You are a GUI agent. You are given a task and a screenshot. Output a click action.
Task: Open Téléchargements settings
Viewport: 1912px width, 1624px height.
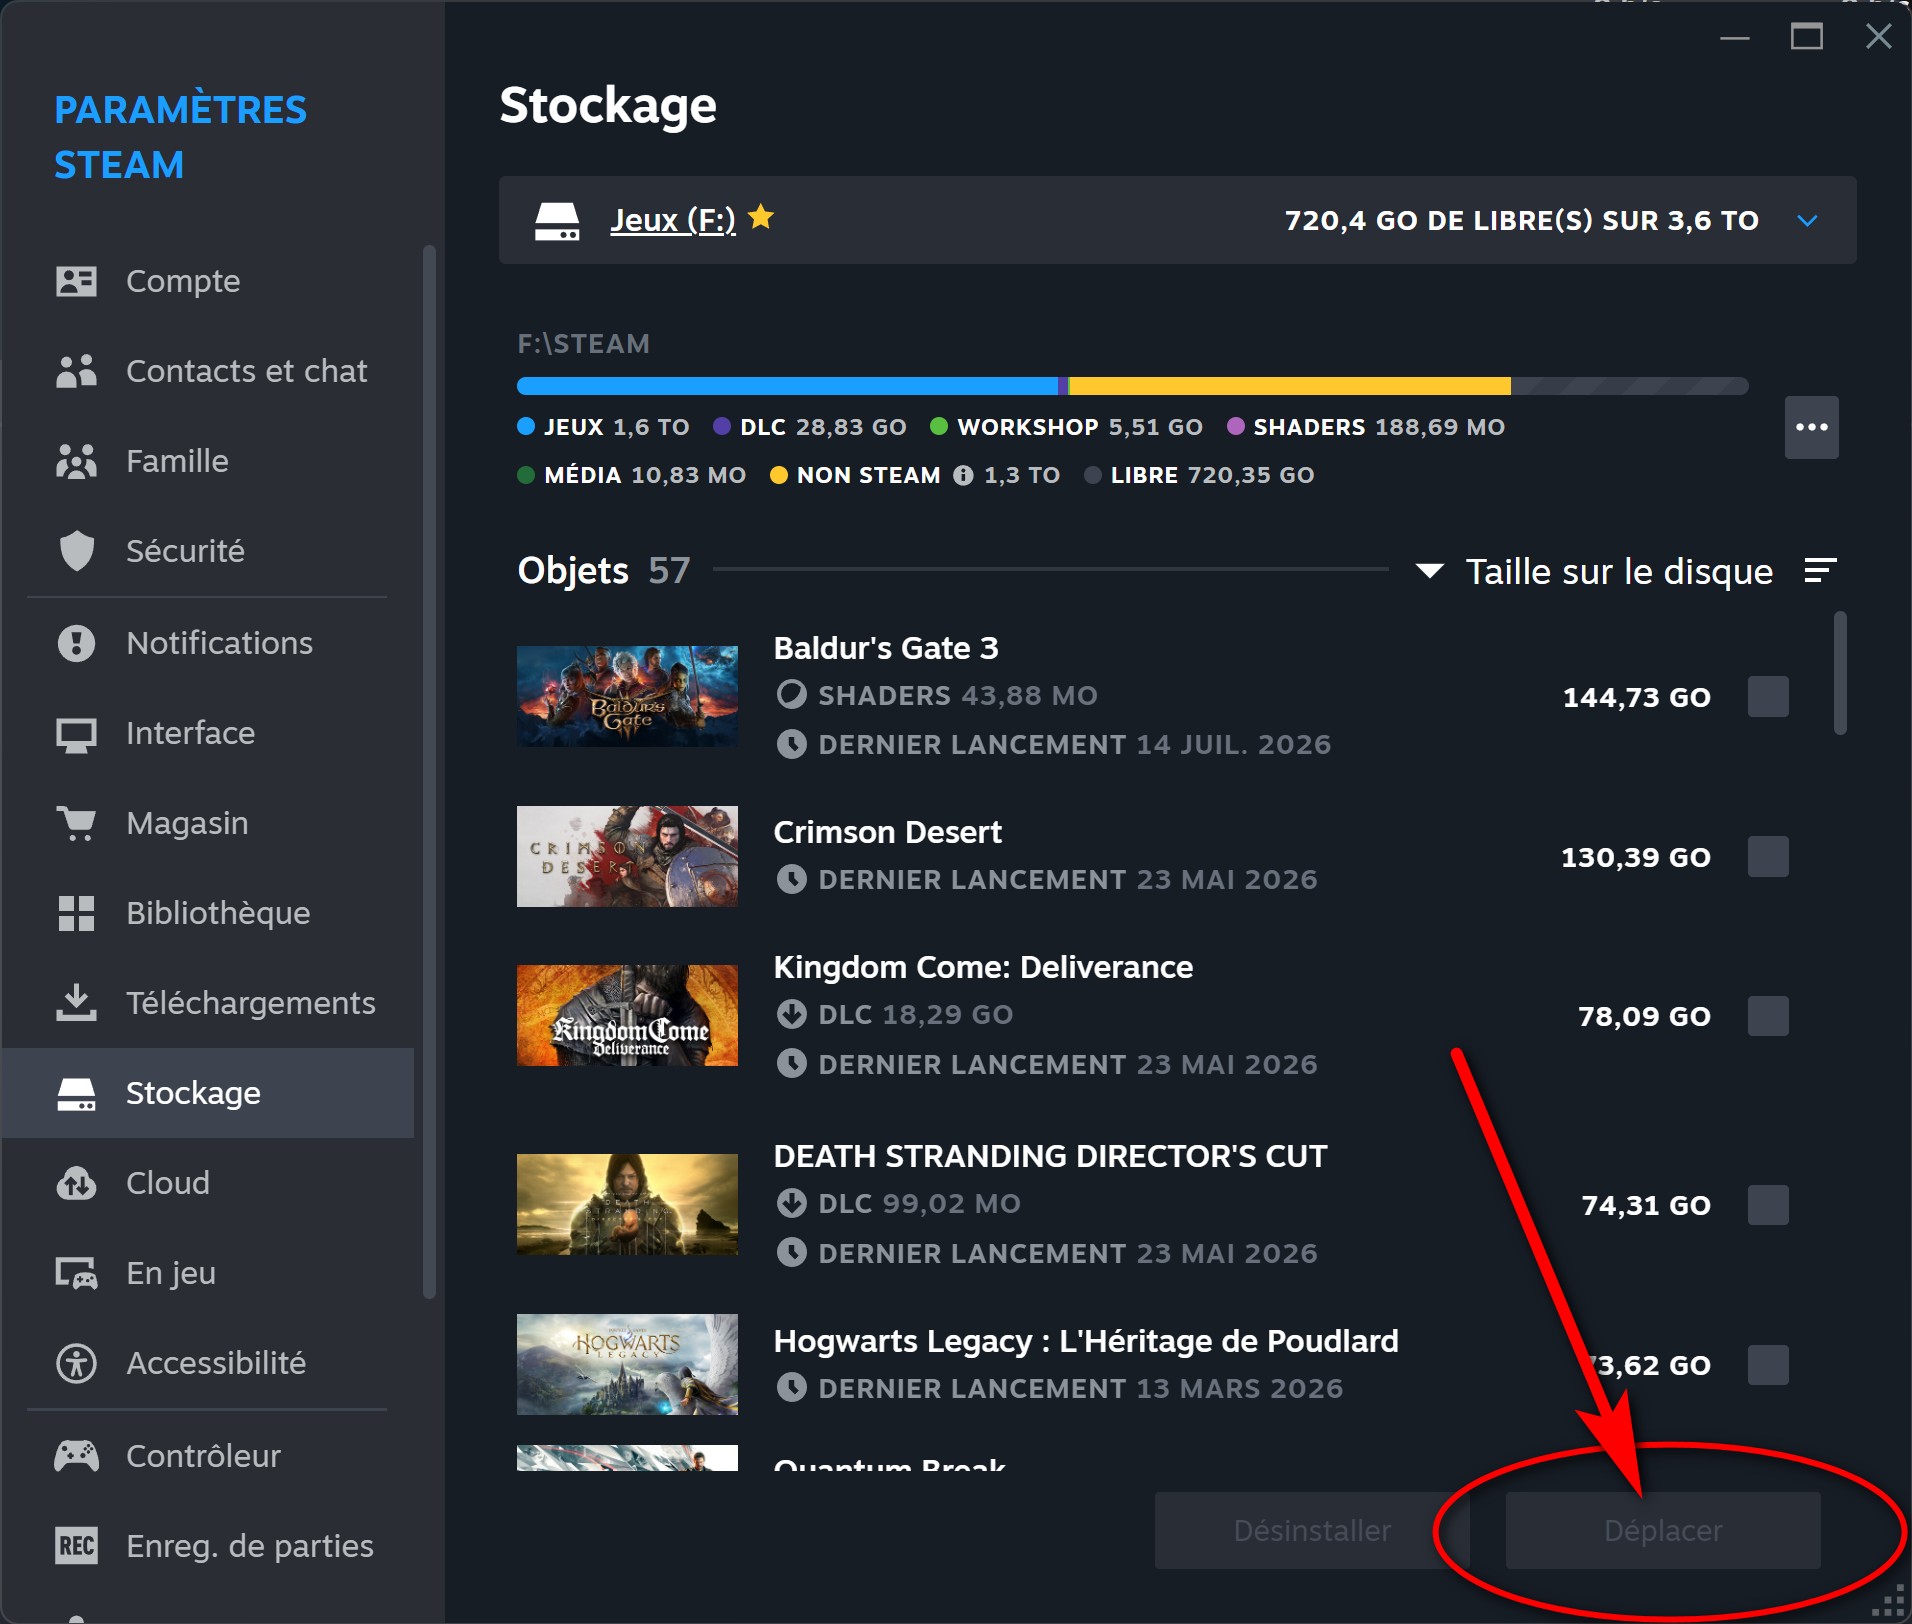208,1003
